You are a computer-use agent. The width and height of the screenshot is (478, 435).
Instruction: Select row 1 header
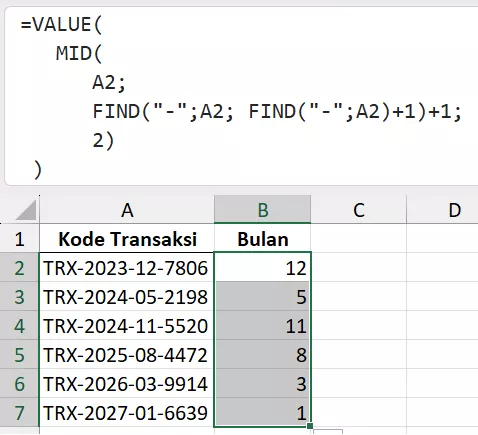click(19, 238)
